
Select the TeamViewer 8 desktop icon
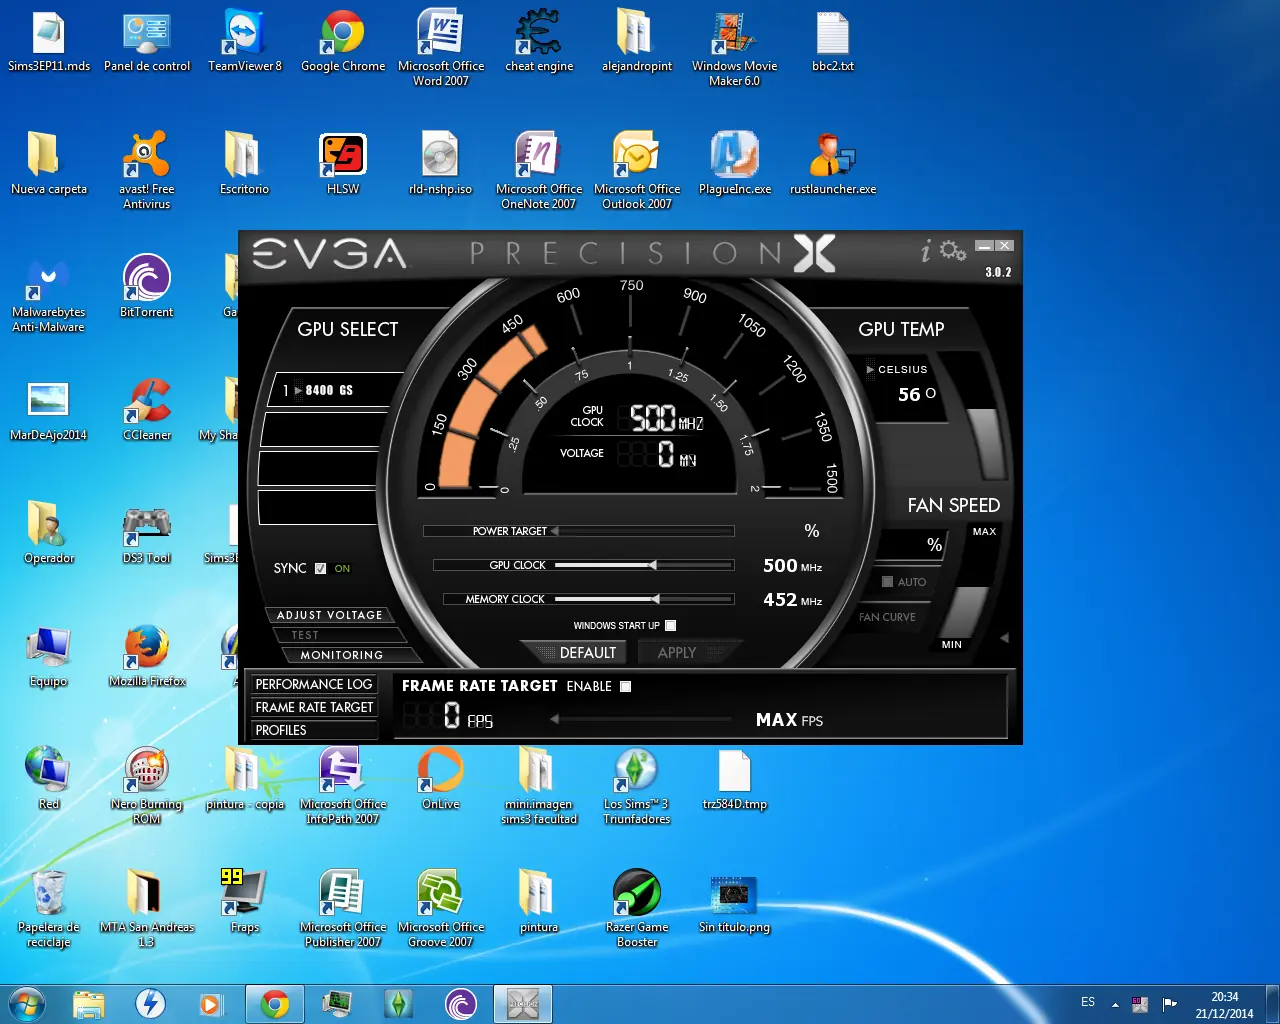(245, 42)
